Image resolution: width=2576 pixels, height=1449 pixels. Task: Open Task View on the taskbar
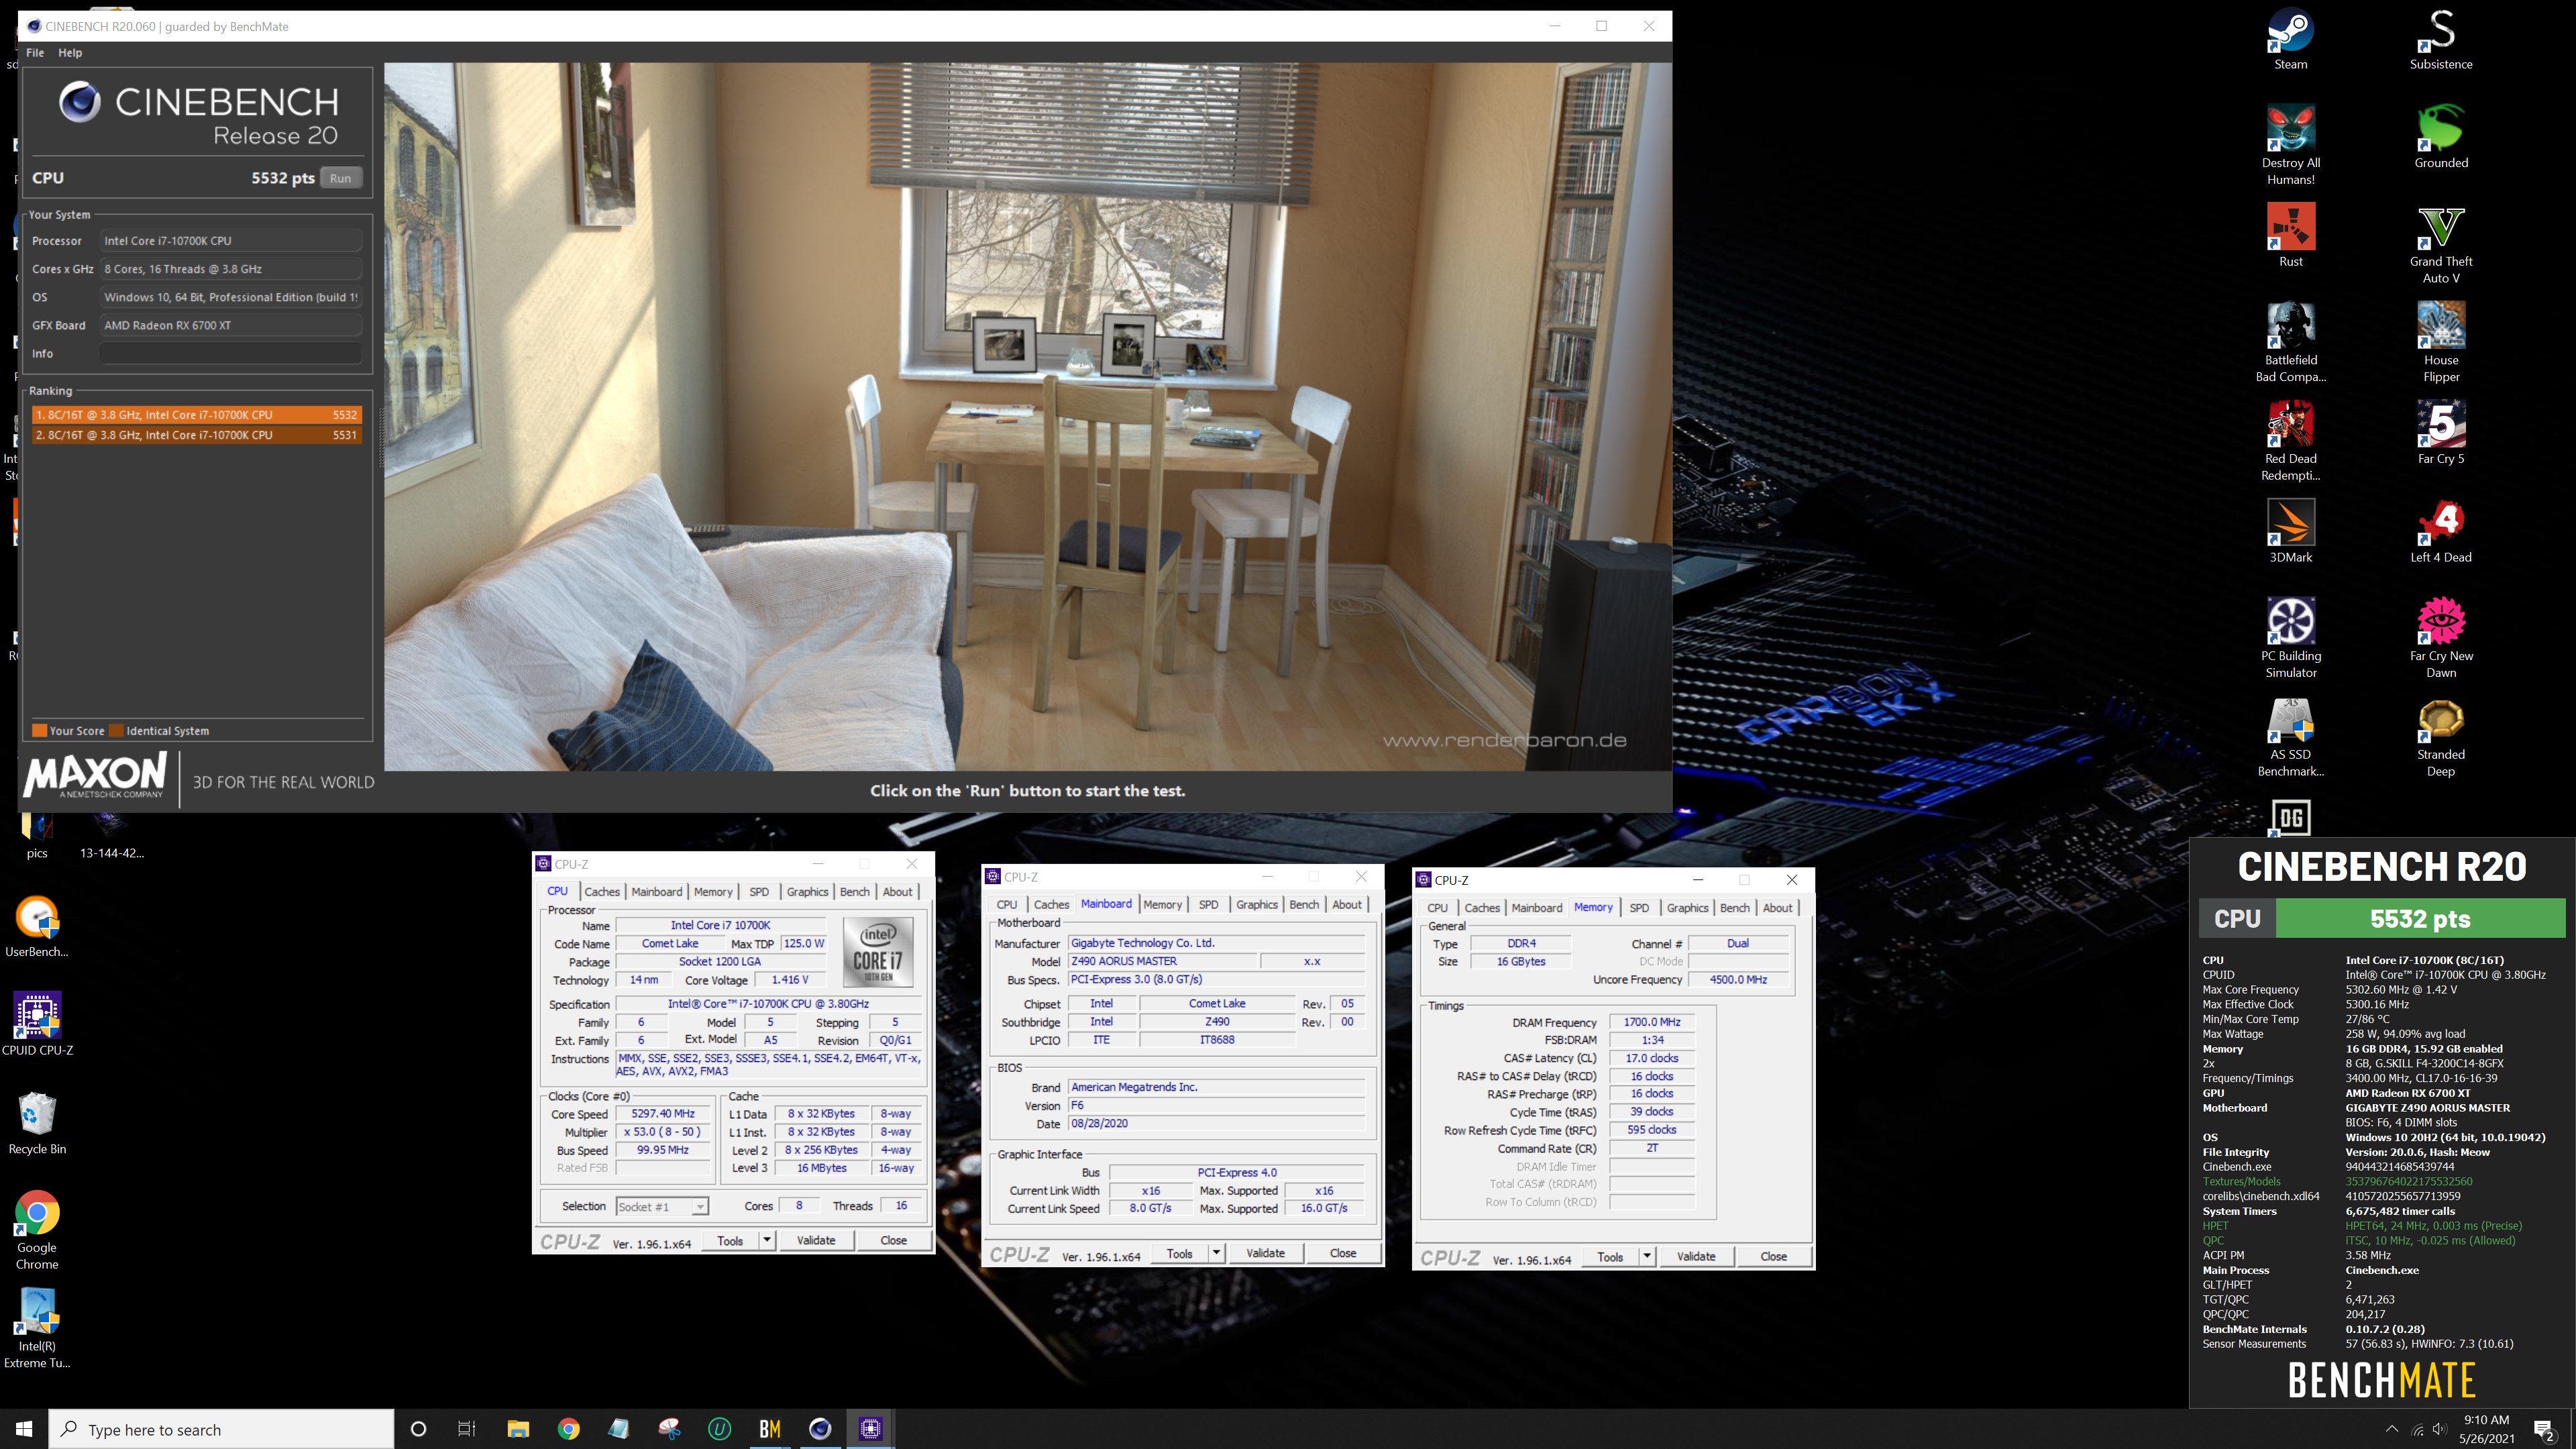467,1429
